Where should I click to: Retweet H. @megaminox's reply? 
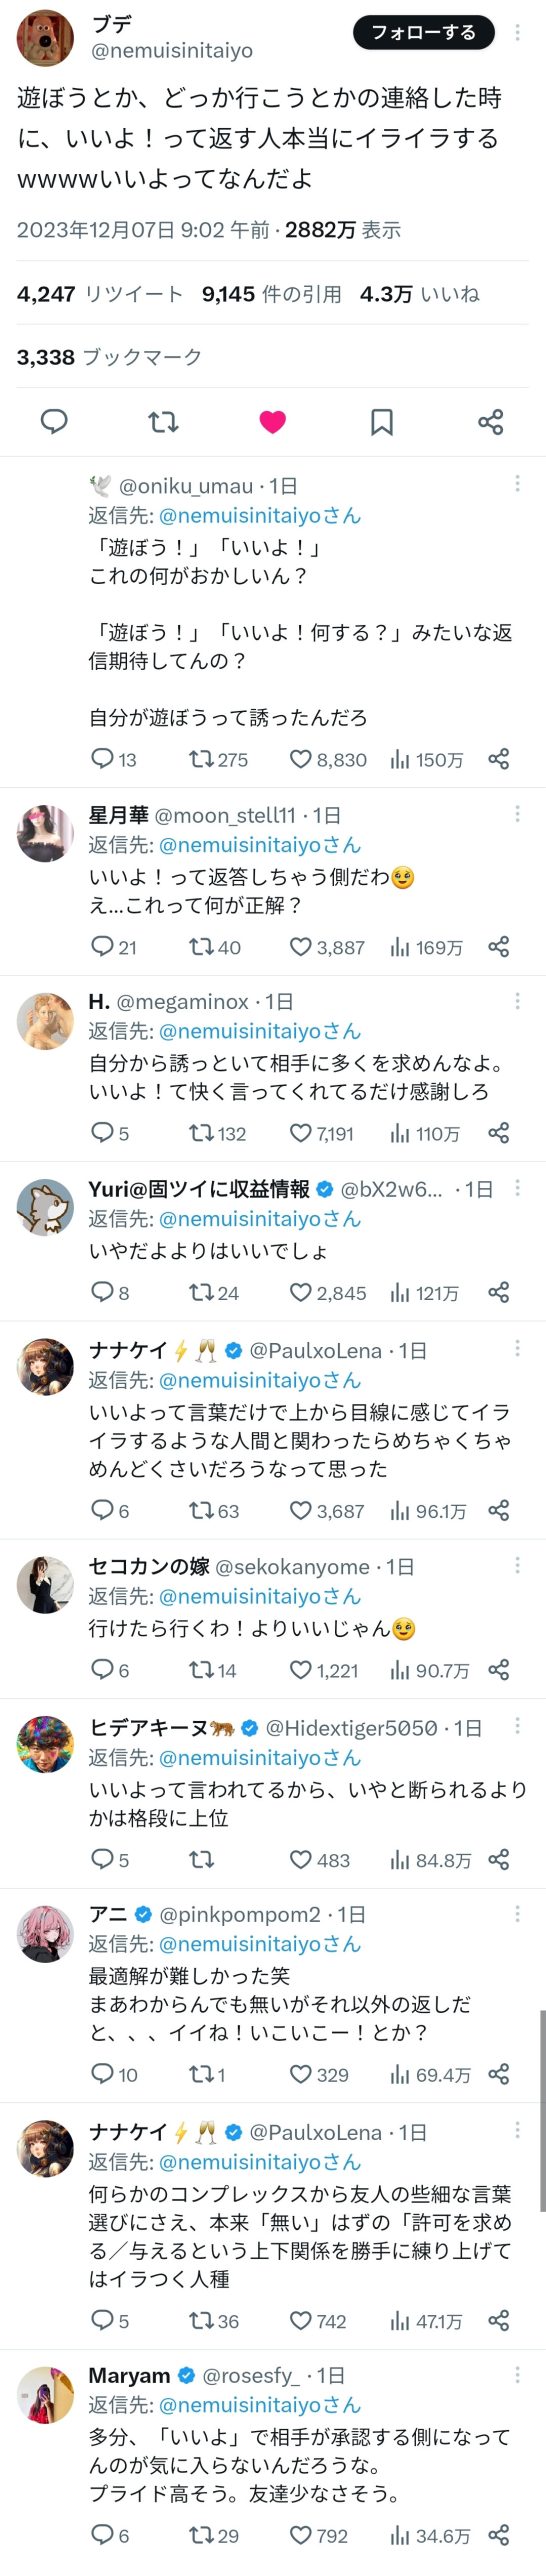coord(201,1132)
